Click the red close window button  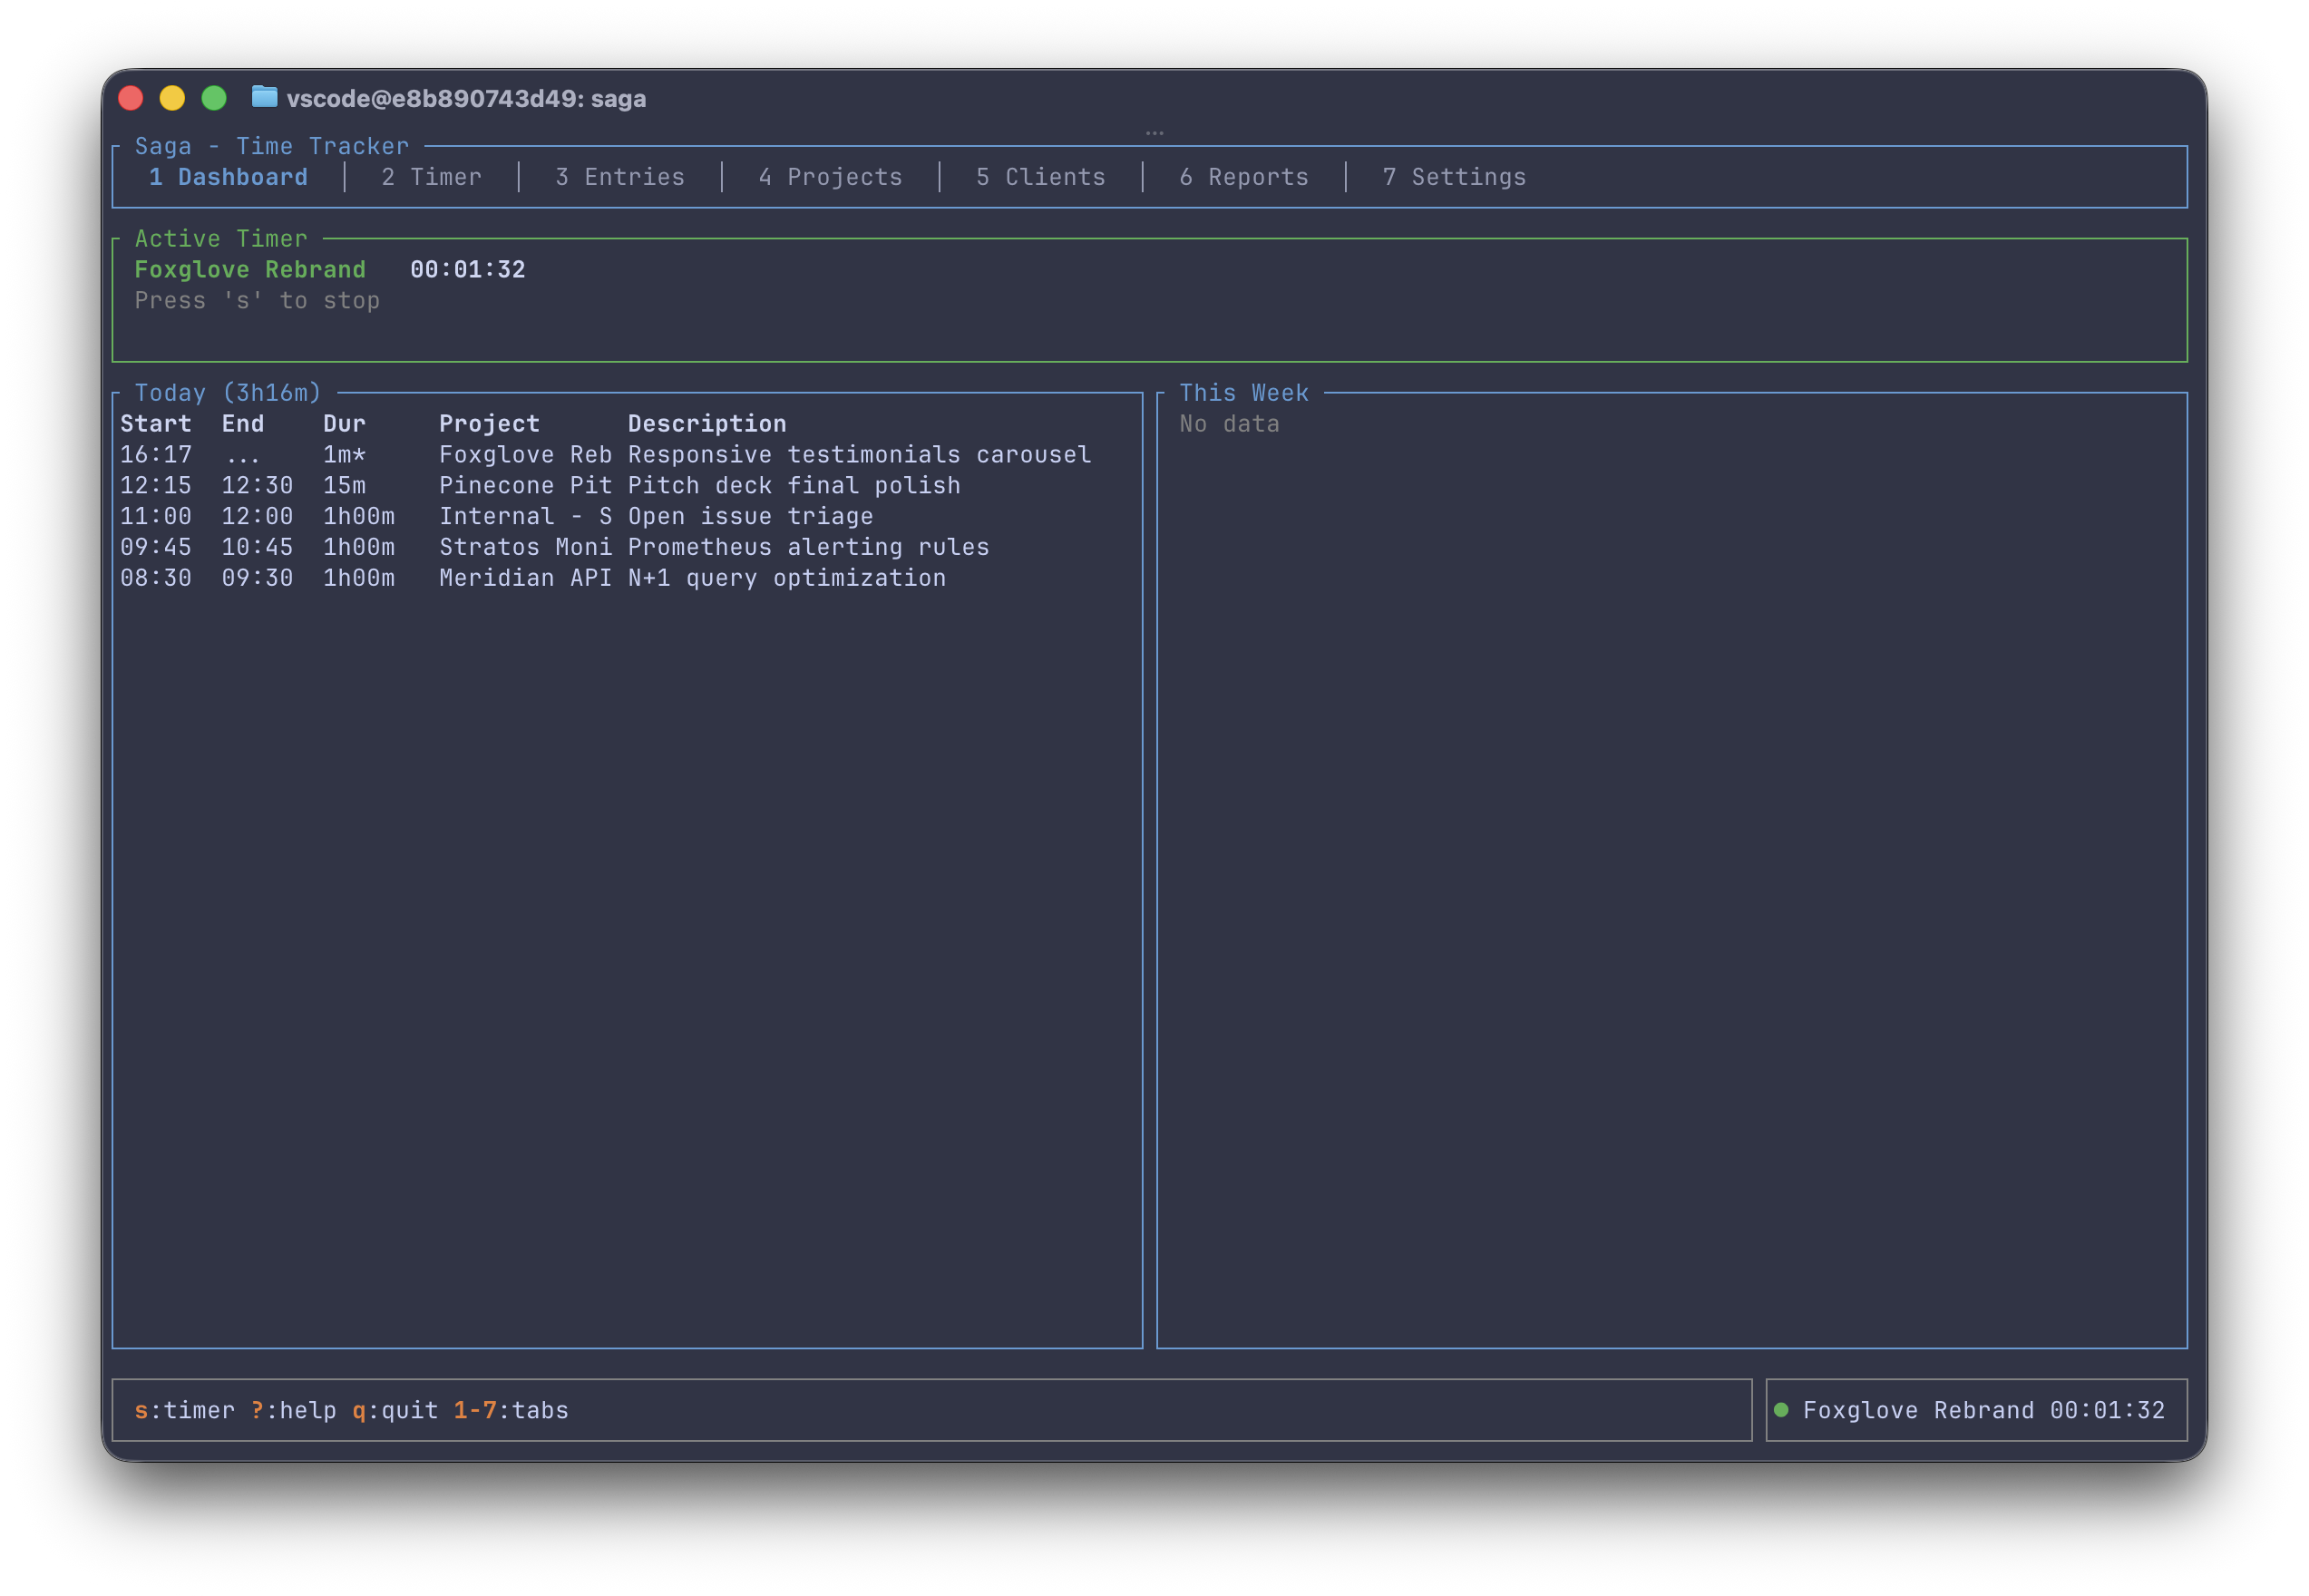131,98
